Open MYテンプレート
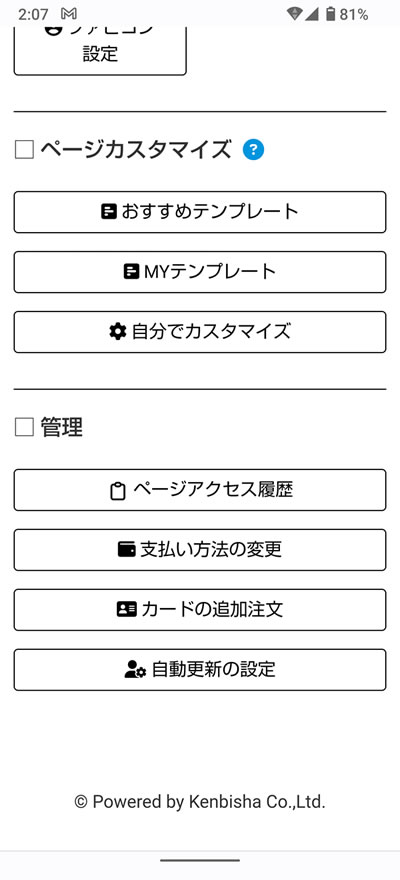The height and width of the screenshot is (880, 400). click(x=200, y=272)
